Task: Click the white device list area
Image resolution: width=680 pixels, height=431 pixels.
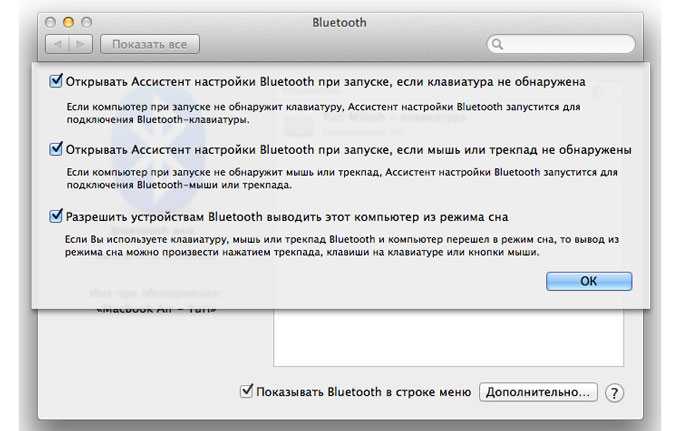Action: point(448,337)
